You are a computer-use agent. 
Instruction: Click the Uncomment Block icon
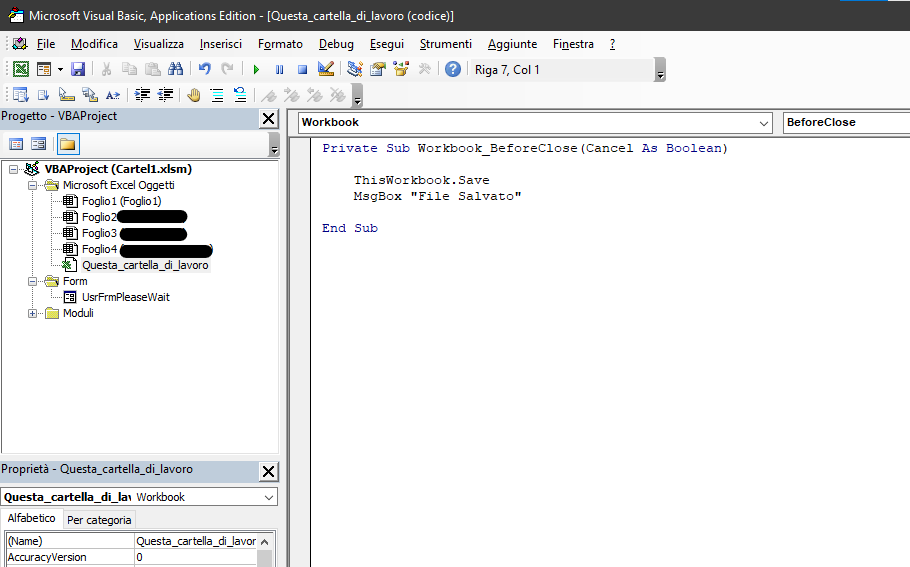click(240, 95)
